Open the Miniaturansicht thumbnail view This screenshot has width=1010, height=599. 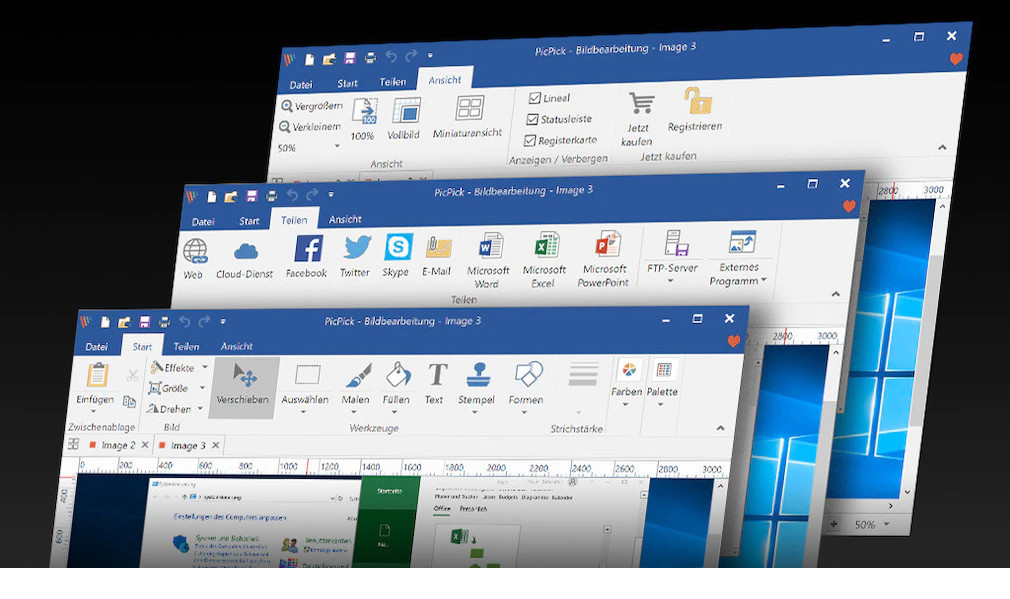click(468, 117)
